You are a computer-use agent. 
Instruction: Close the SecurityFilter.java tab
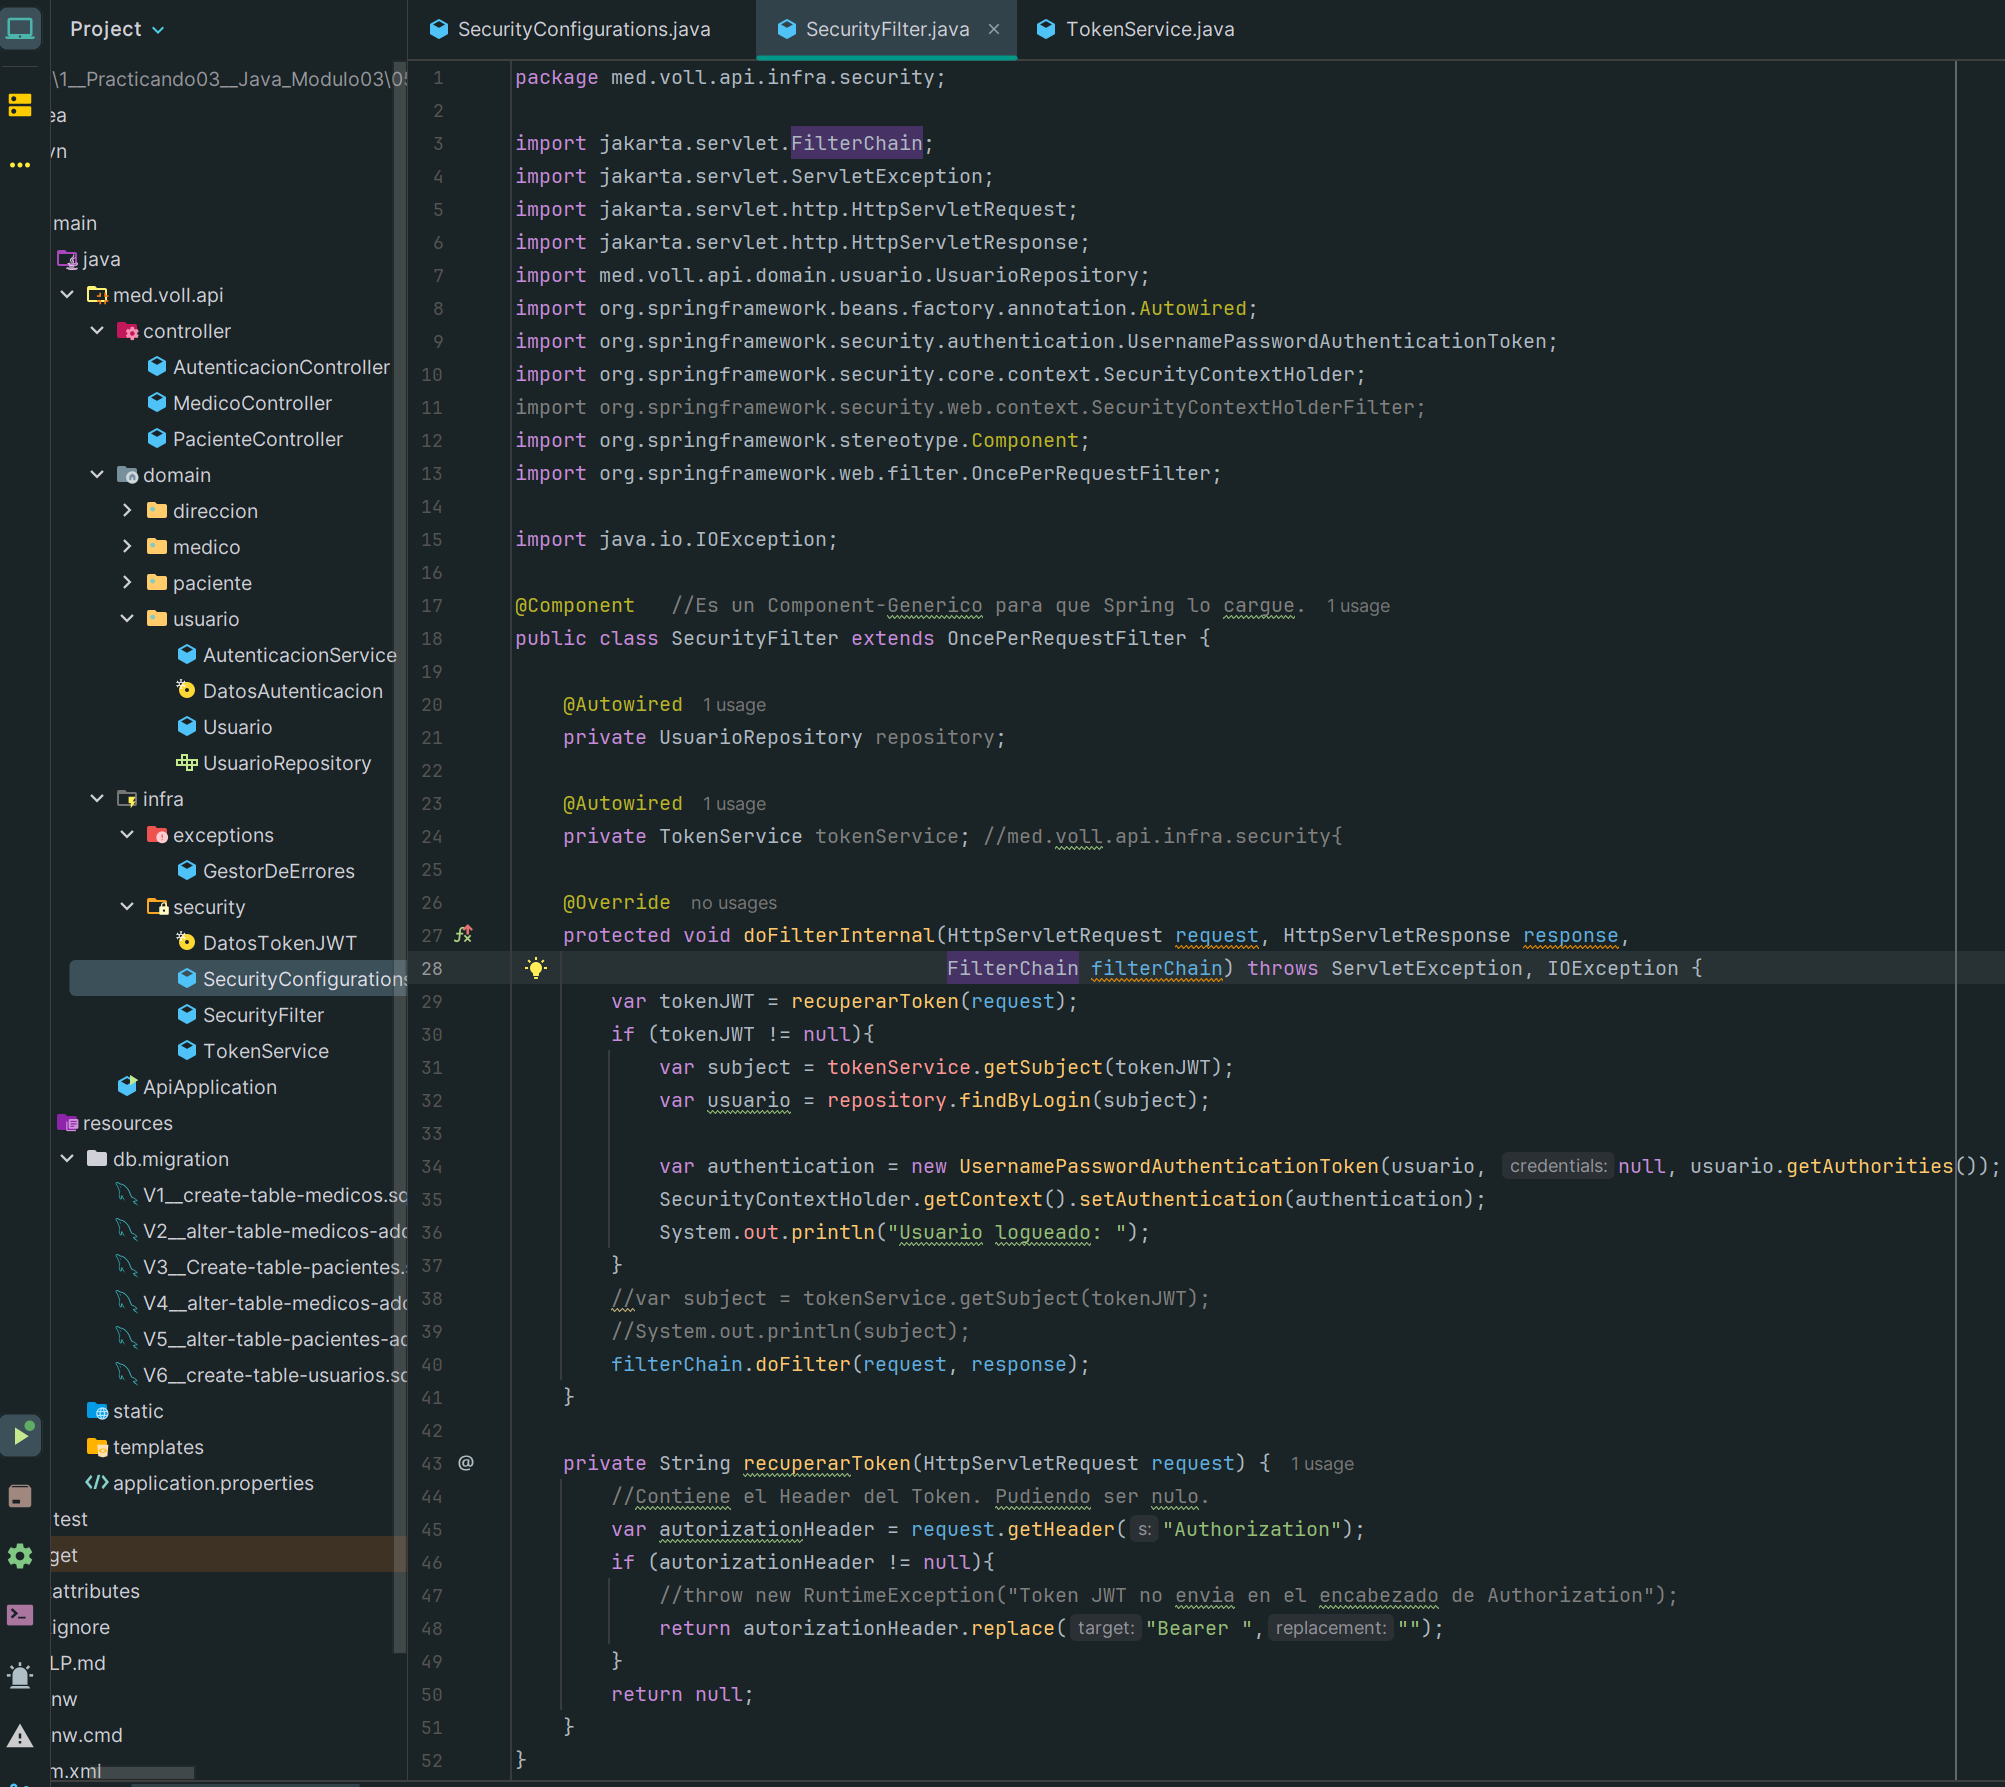point(994,29)
